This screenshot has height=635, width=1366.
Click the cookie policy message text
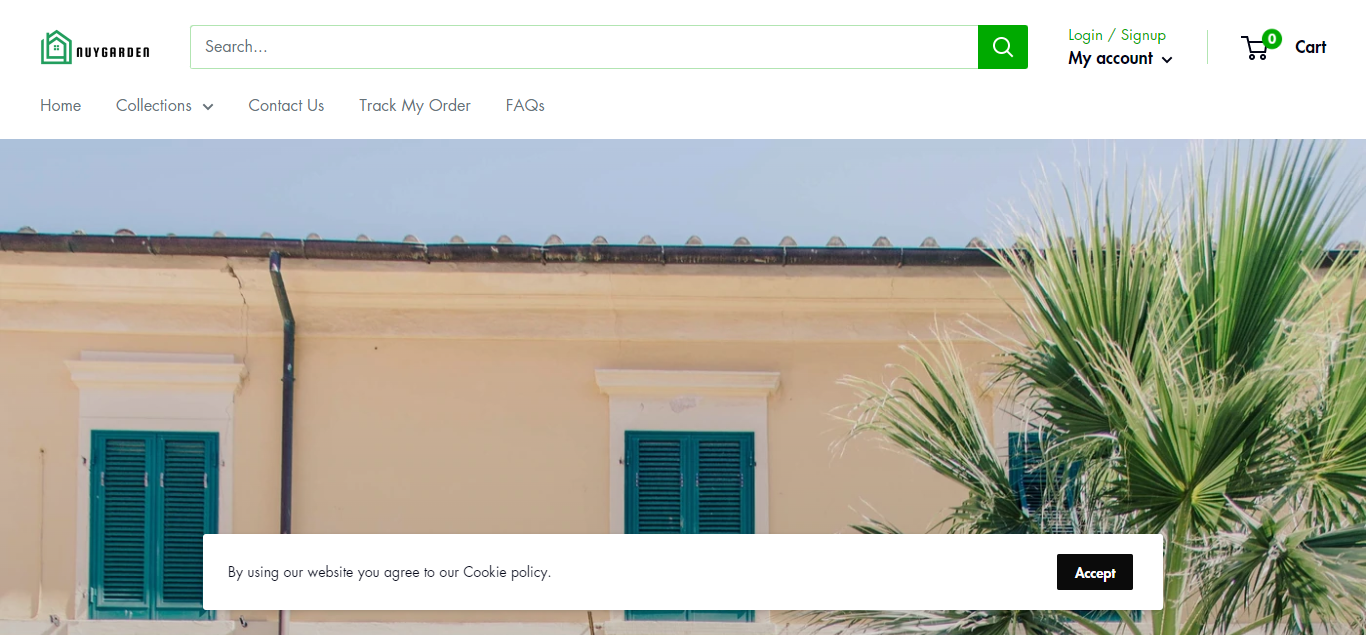click(389, 572)
